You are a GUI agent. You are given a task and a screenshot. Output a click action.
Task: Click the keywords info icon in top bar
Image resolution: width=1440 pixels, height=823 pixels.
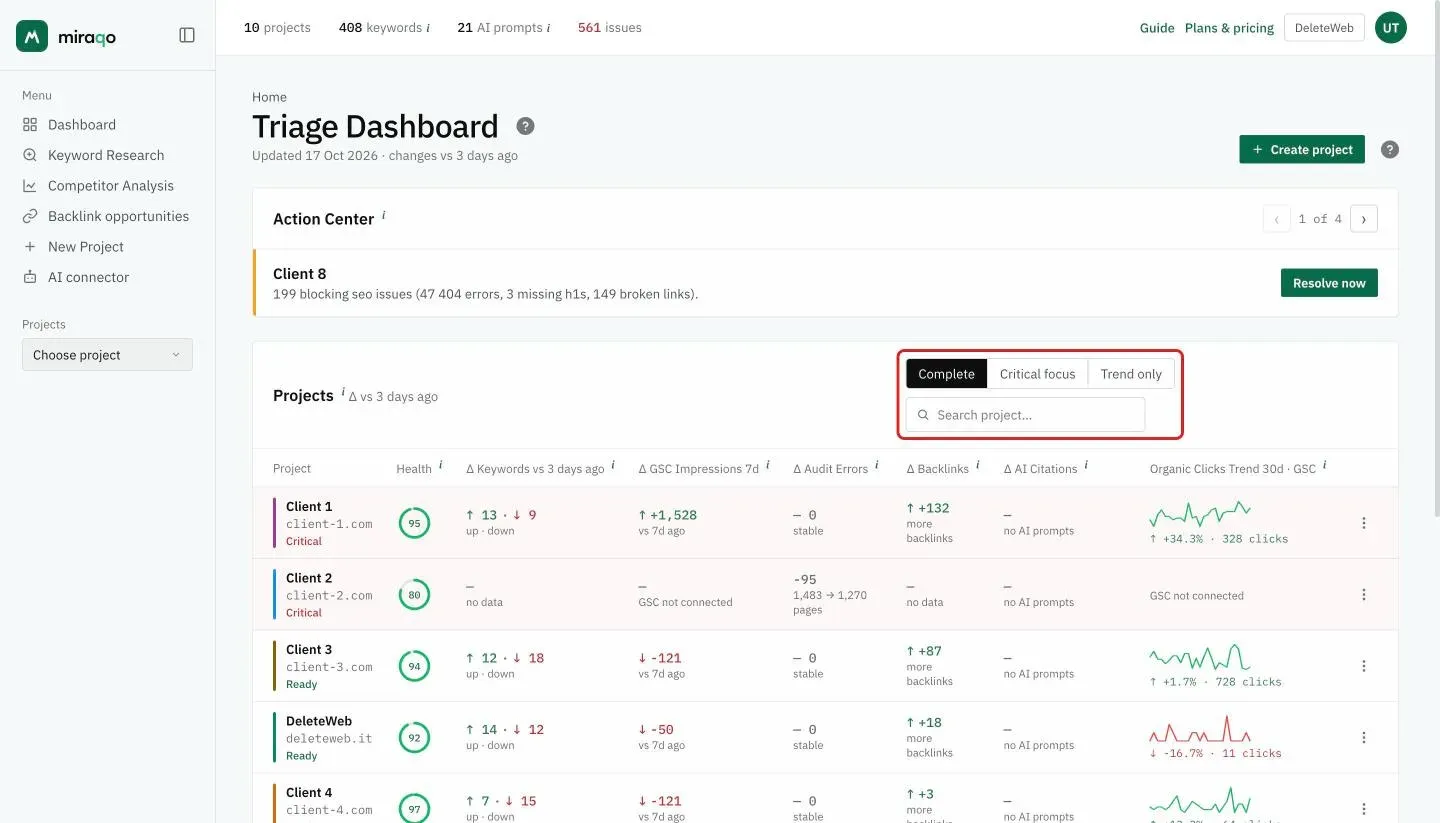(428, 28)
